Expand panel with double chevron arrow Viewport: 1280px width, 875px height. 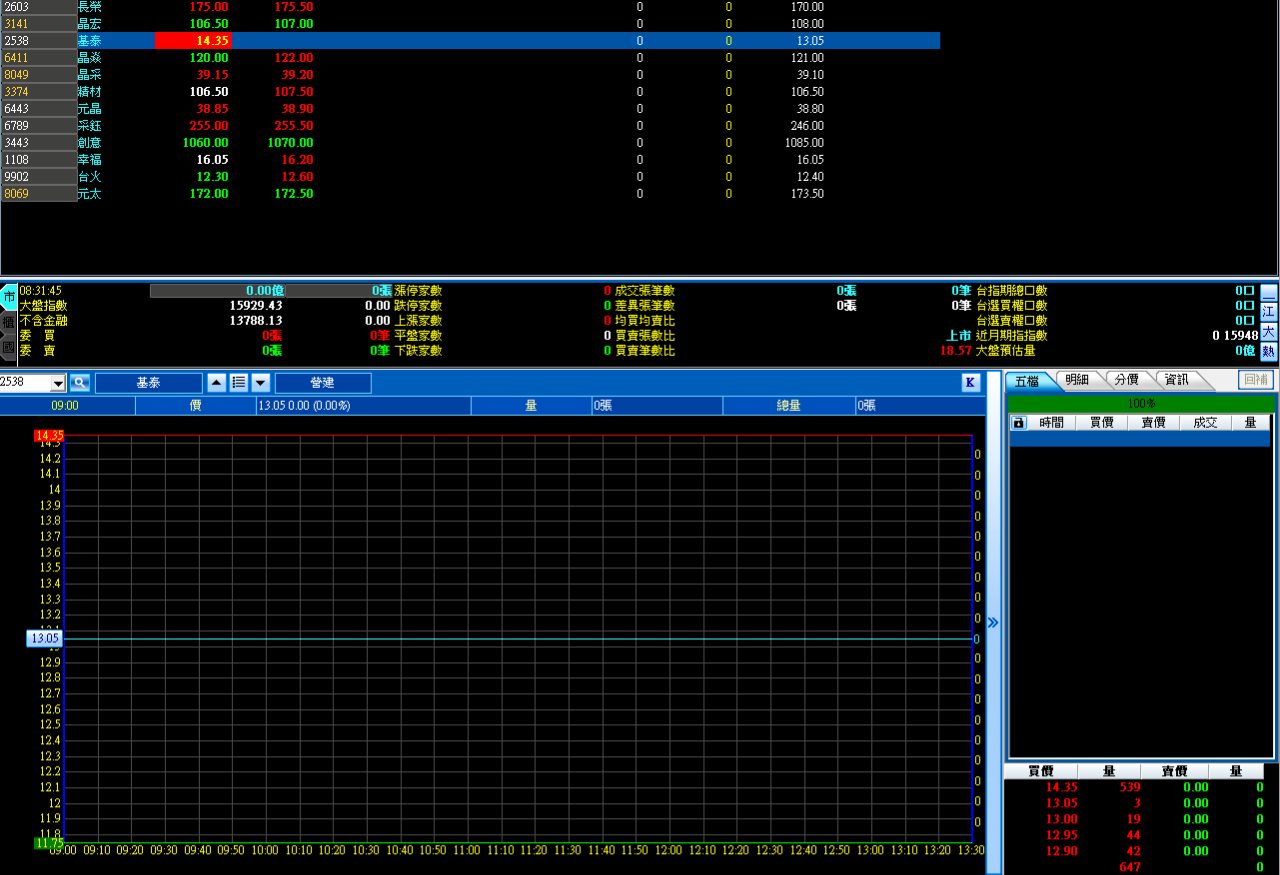click(992, 622)
